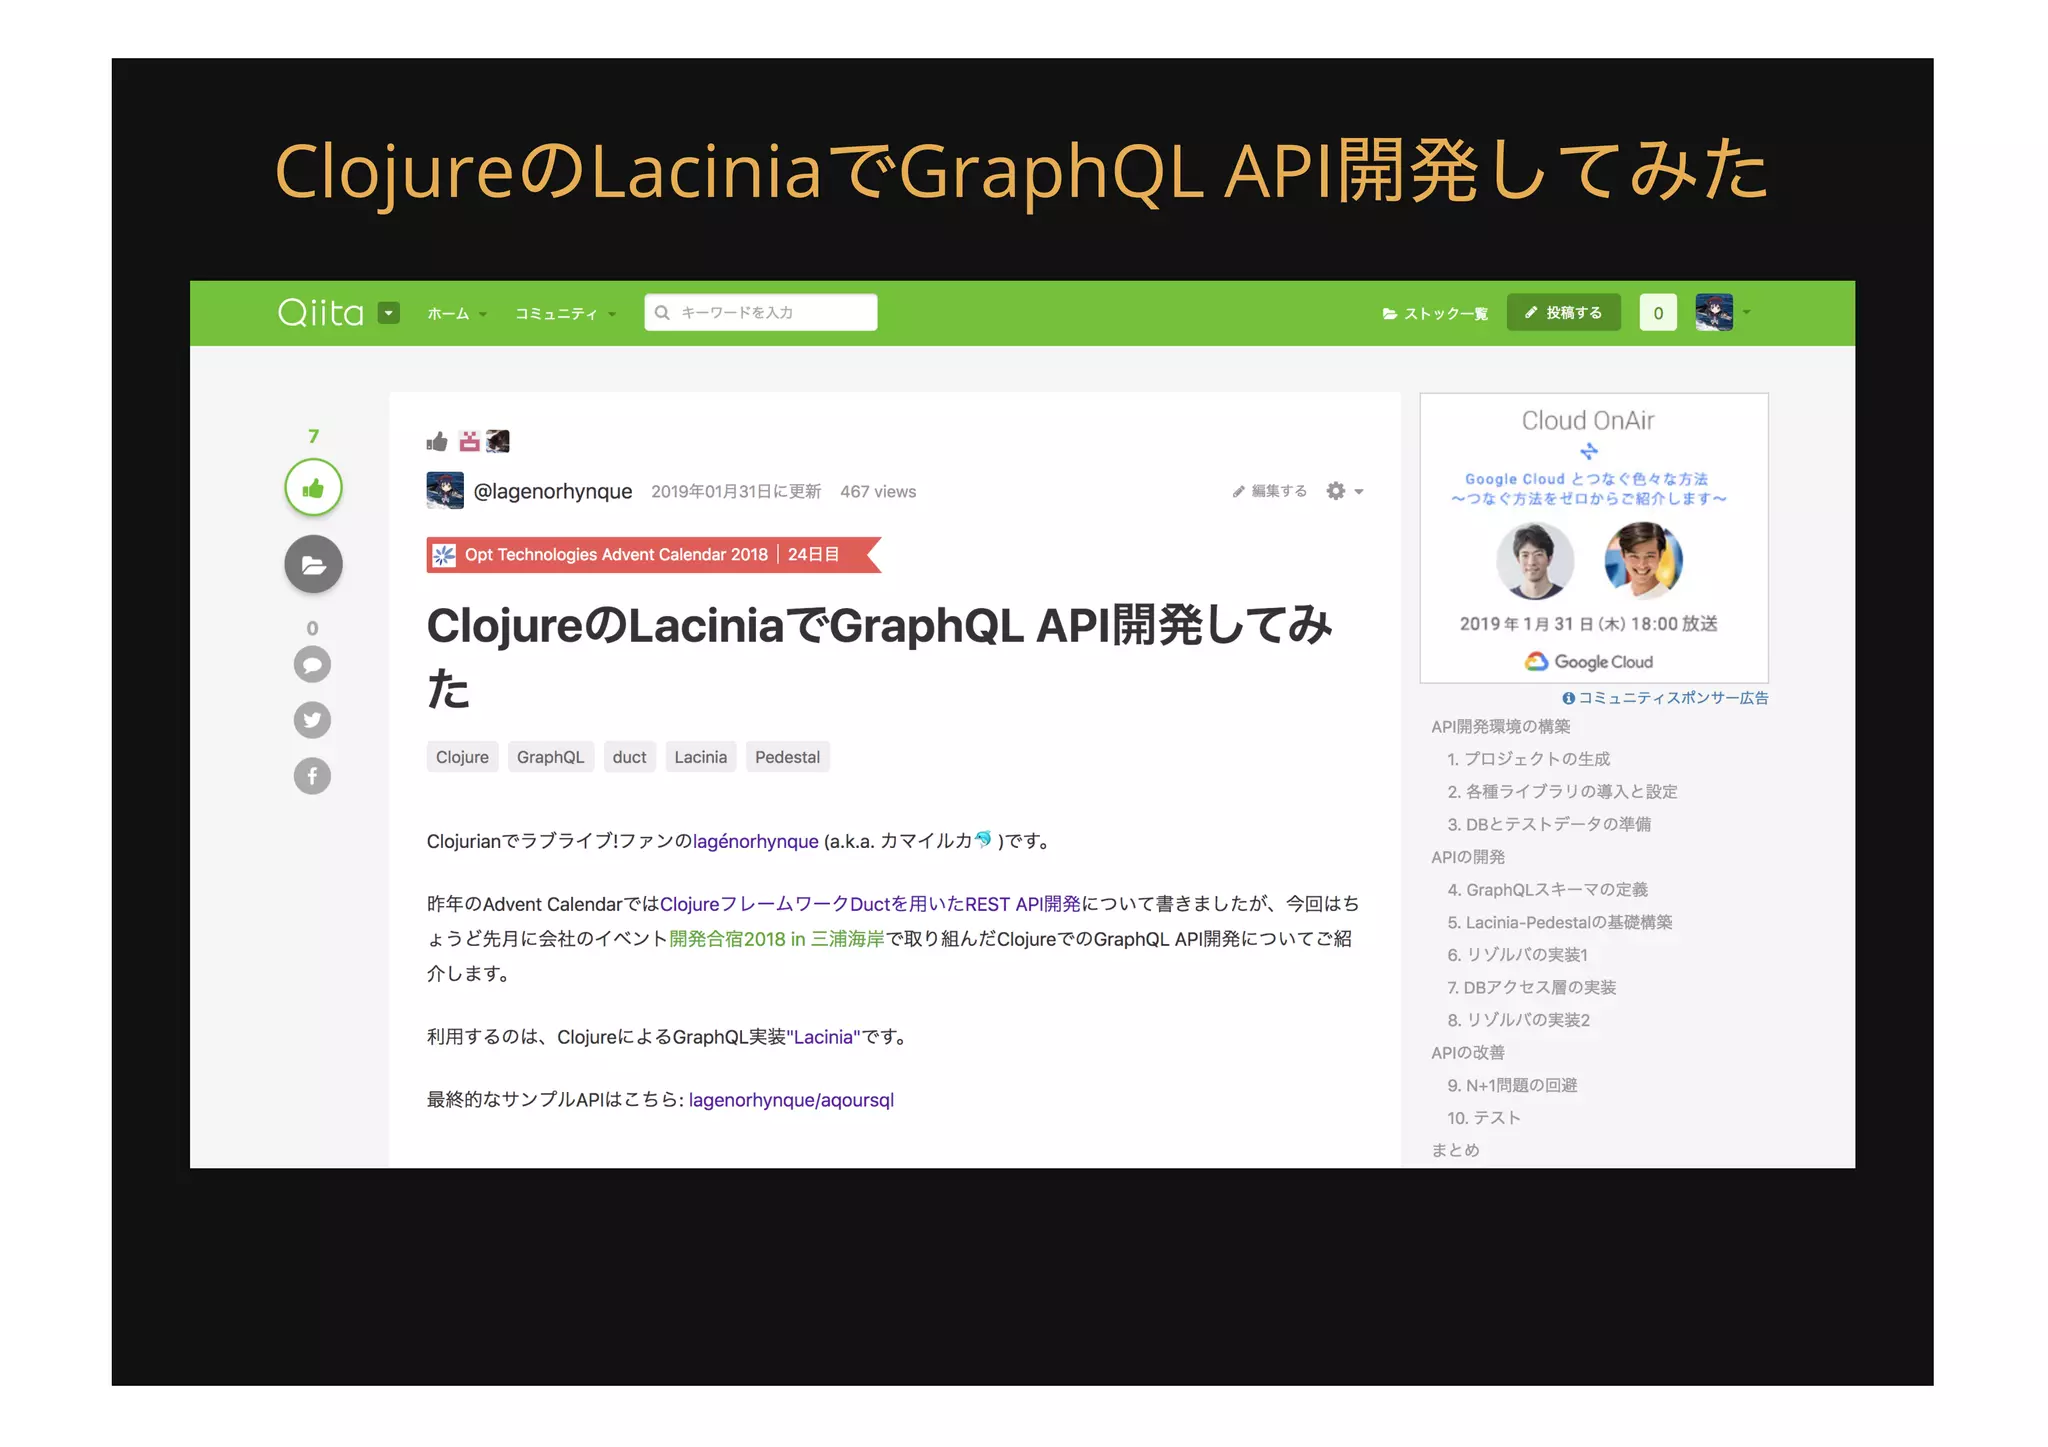
Task: Go to 10. テスト section
Action: [x=1483, y=1118]
